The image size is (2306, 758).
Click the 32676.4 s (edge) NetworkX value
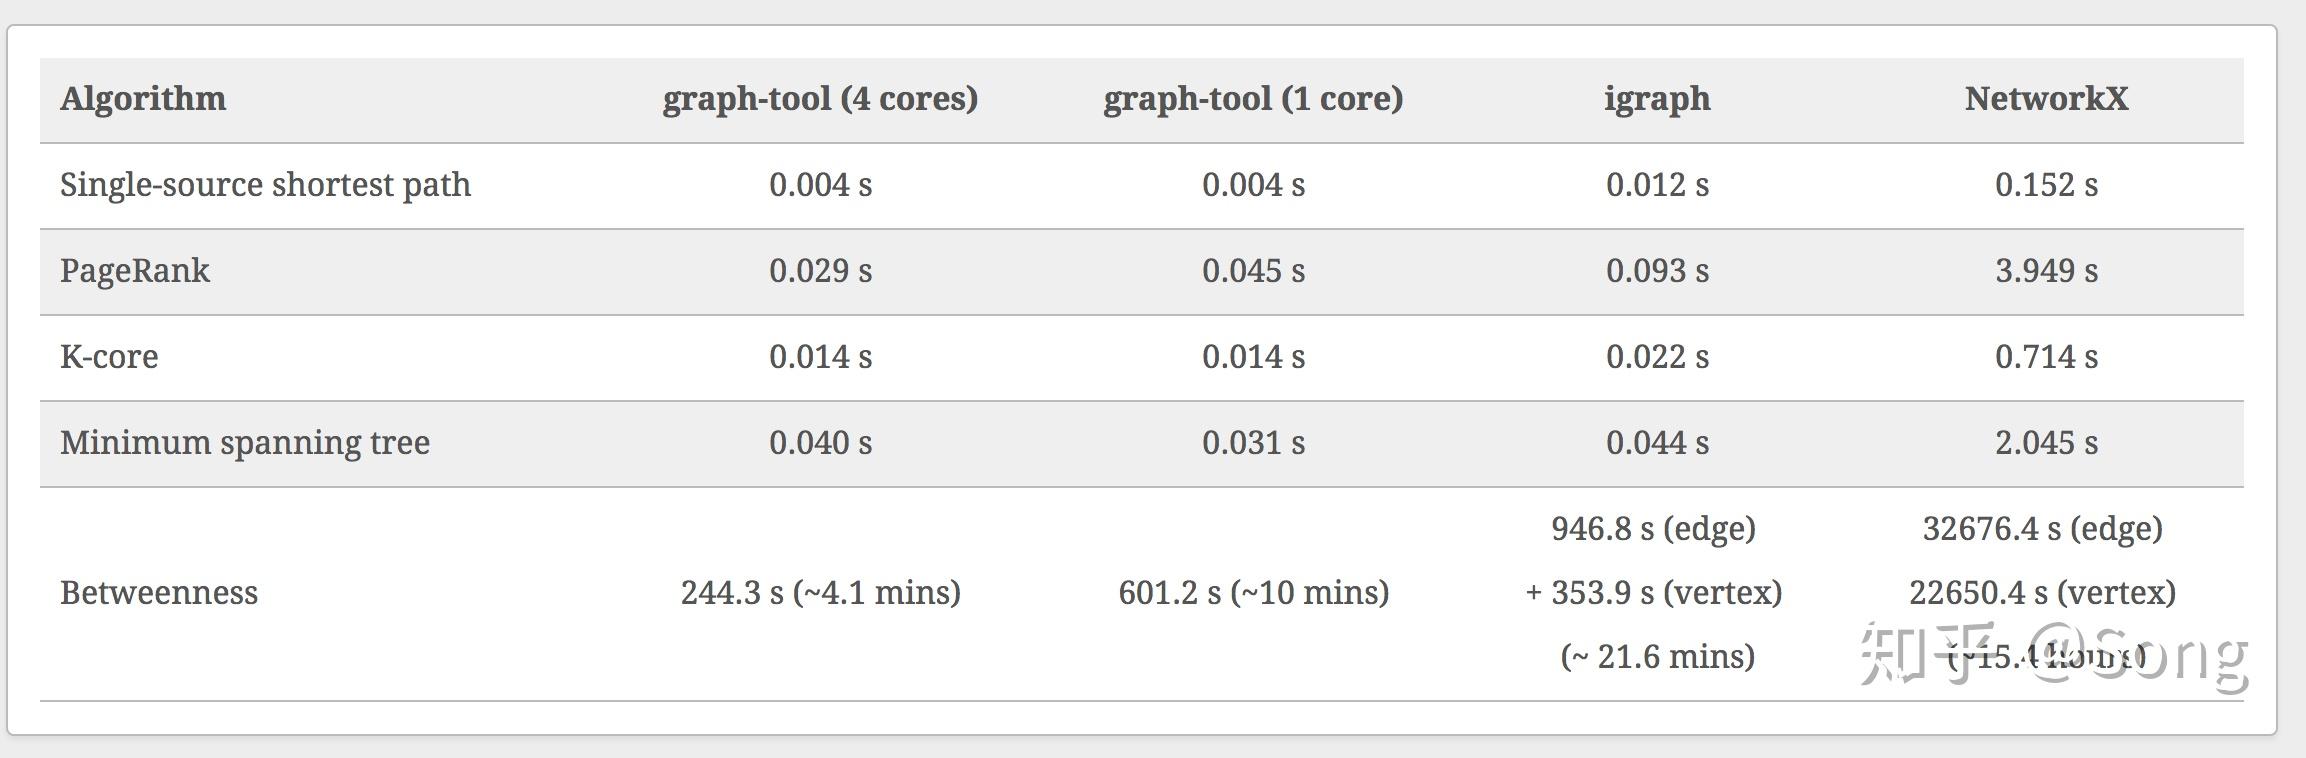coord(2042,529)
